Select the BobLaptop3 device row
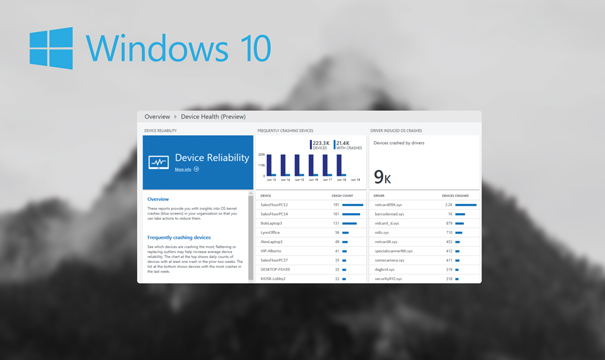Screen dimensions: 605x360 pyautogui.click(x=311, y=223)
